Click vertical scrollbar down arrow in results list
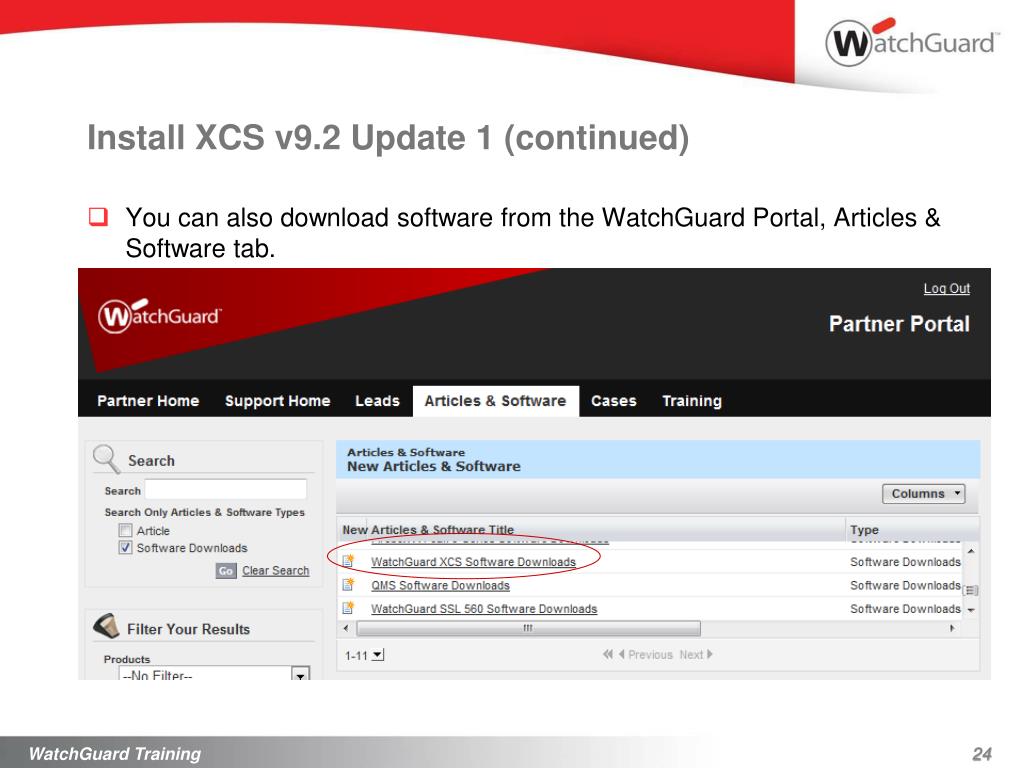Image resolution: width=1024 pixels, height=768 pixels. [x=971, y=610]
